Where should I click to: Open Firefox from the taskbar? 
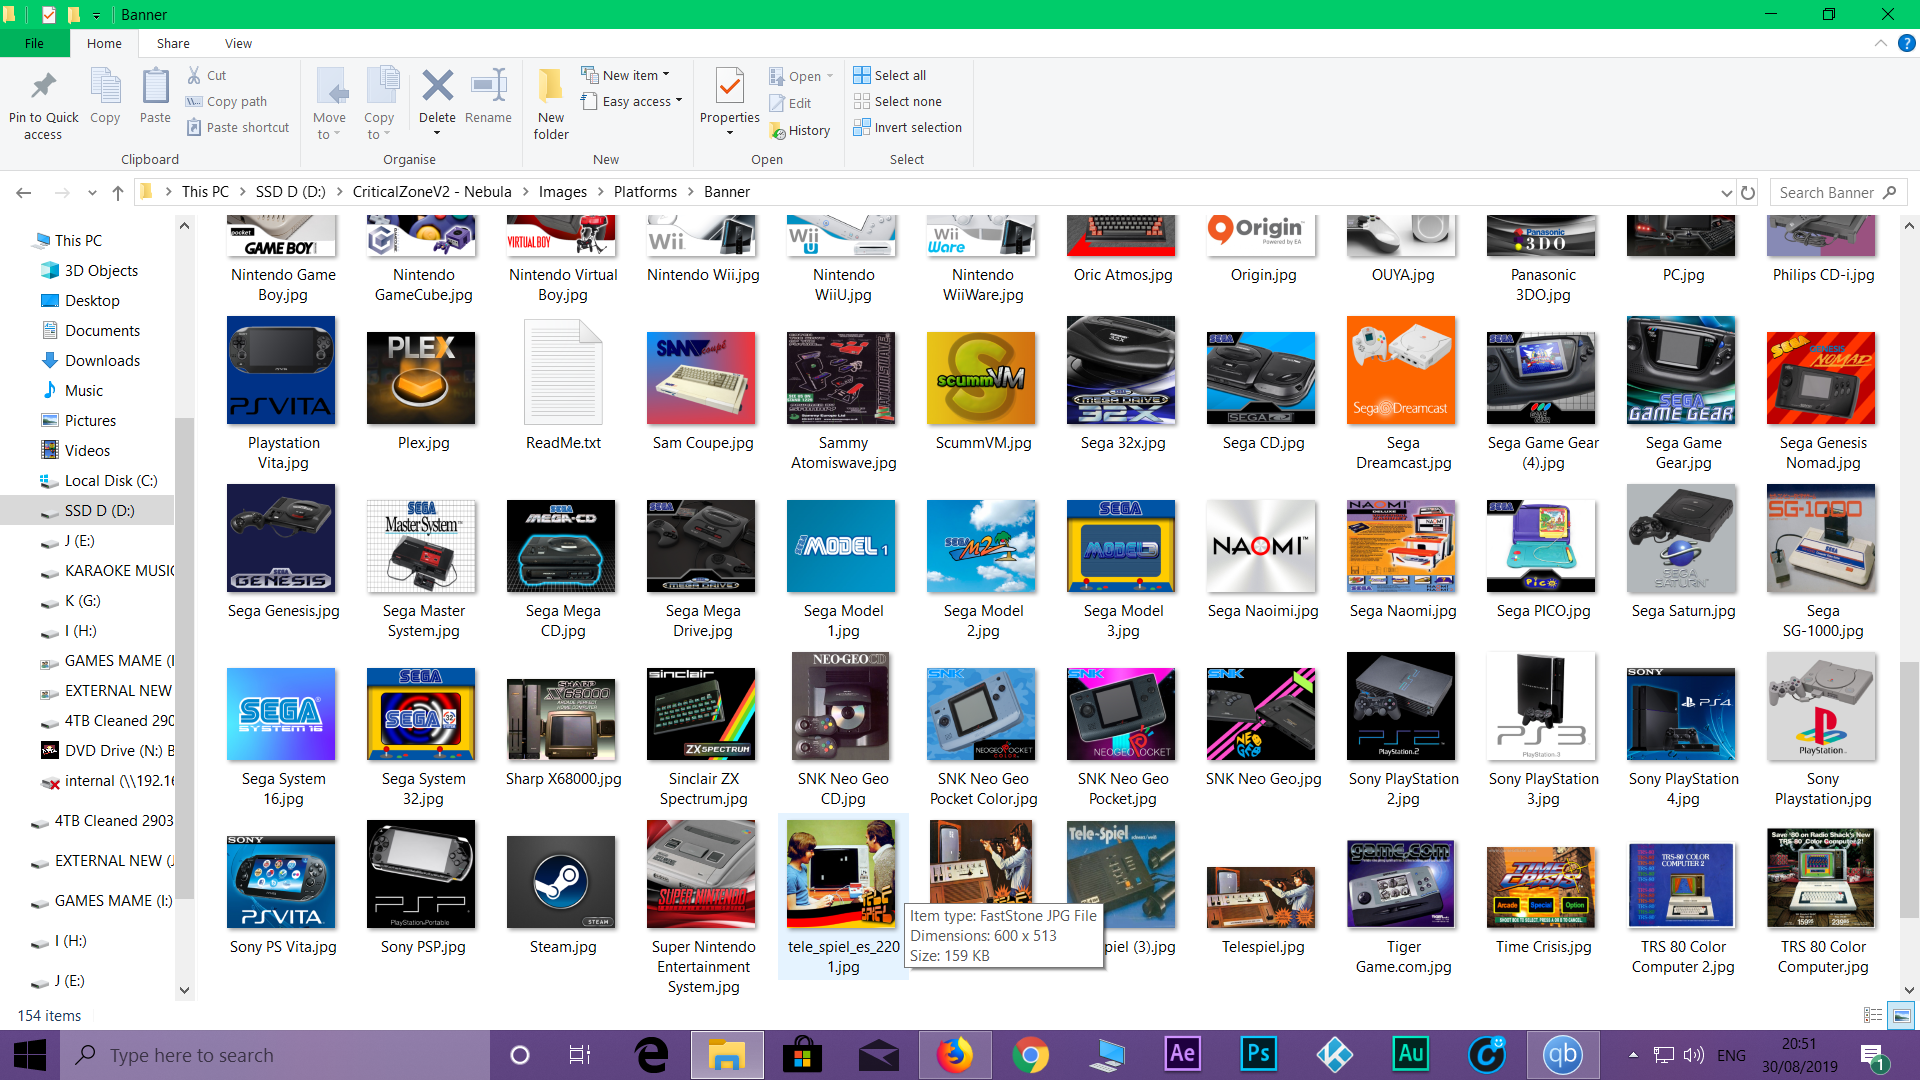(955, 1055)
